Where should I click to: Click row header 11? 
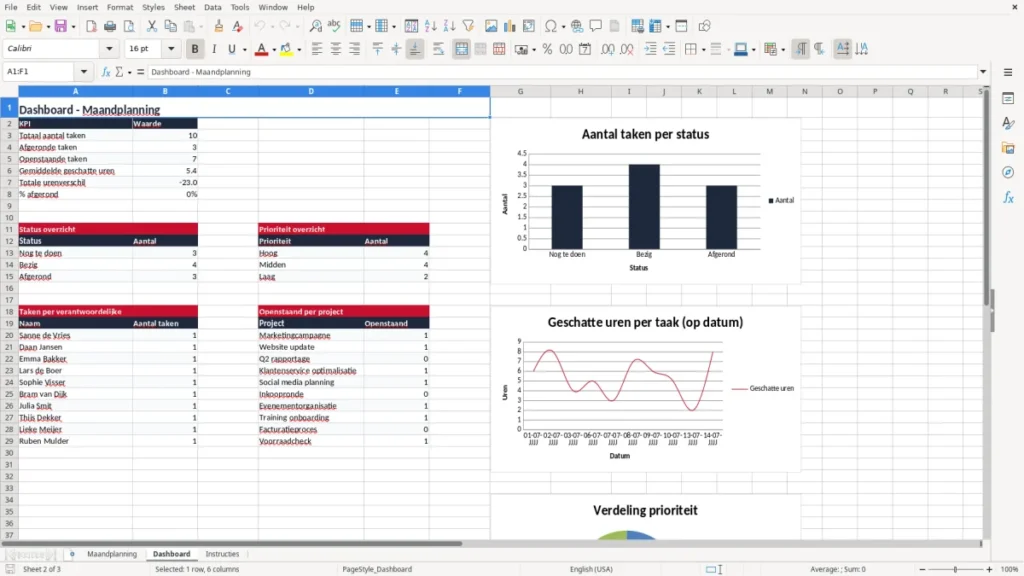tap(9, 229)
